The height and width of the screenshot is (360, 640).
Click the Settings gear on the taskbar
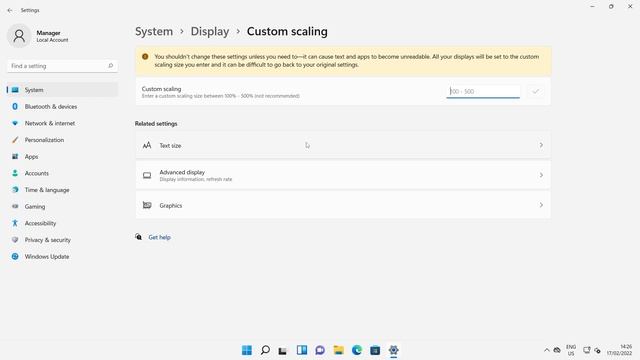[393, 350]
